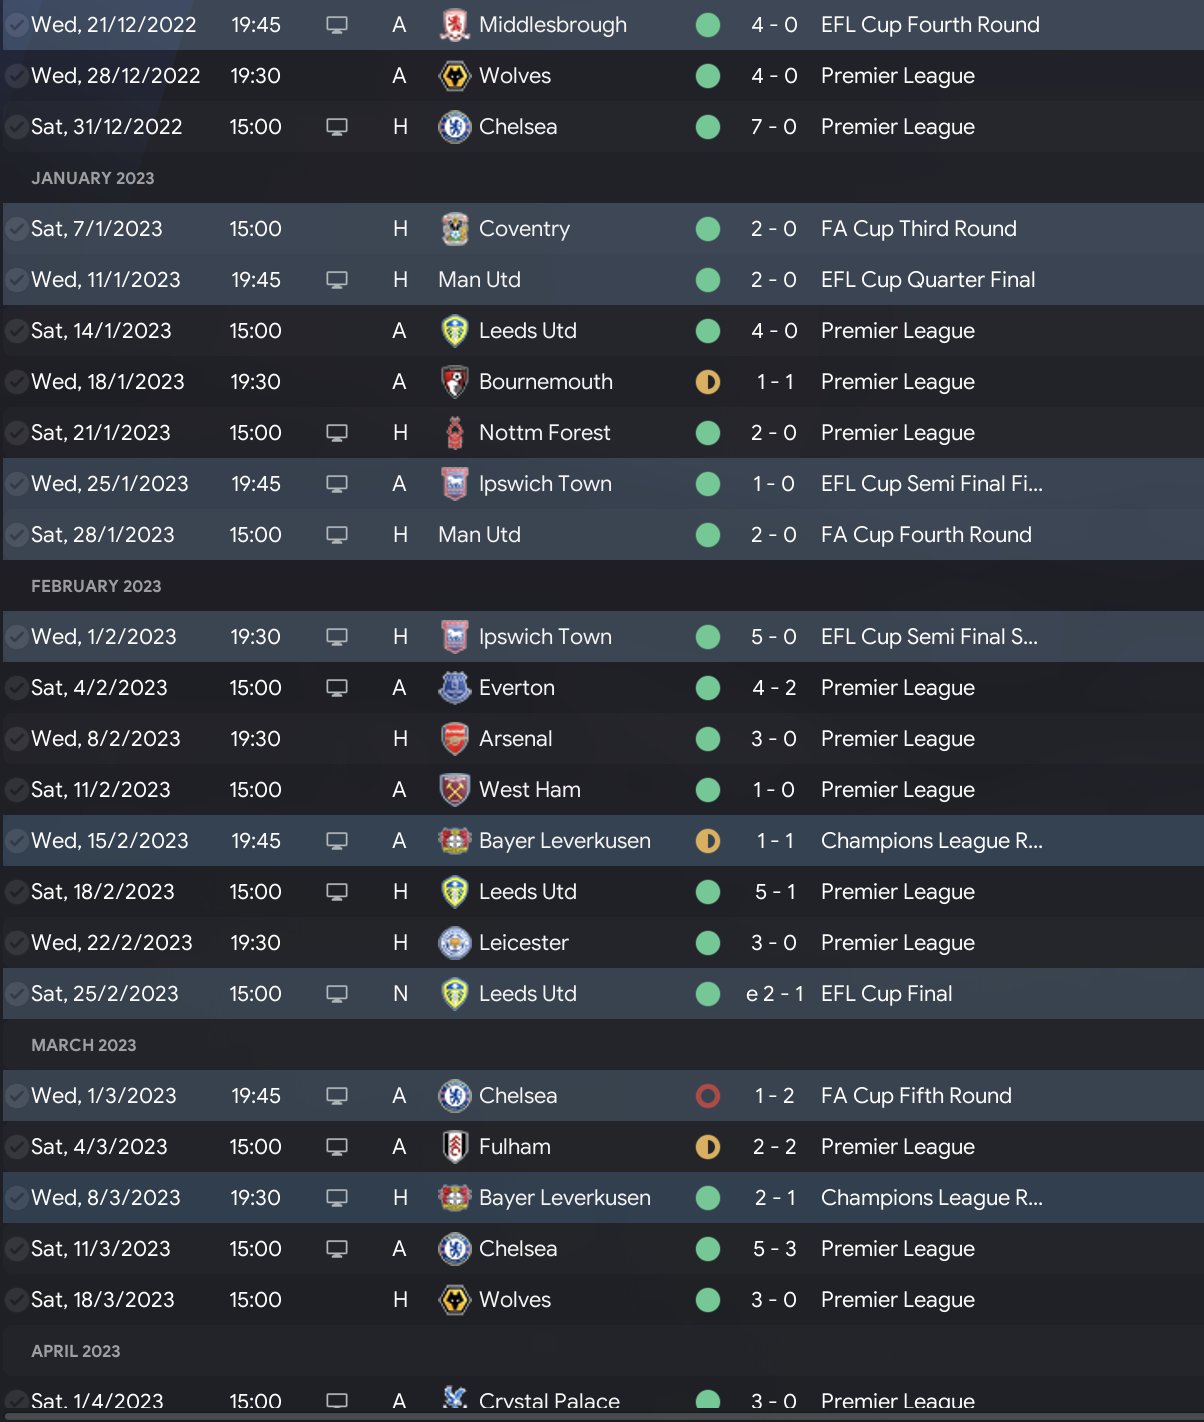Click the West Ham club badge
Image resolution: width=1204 pixels, height=1422 pixels.
point(455,790)
